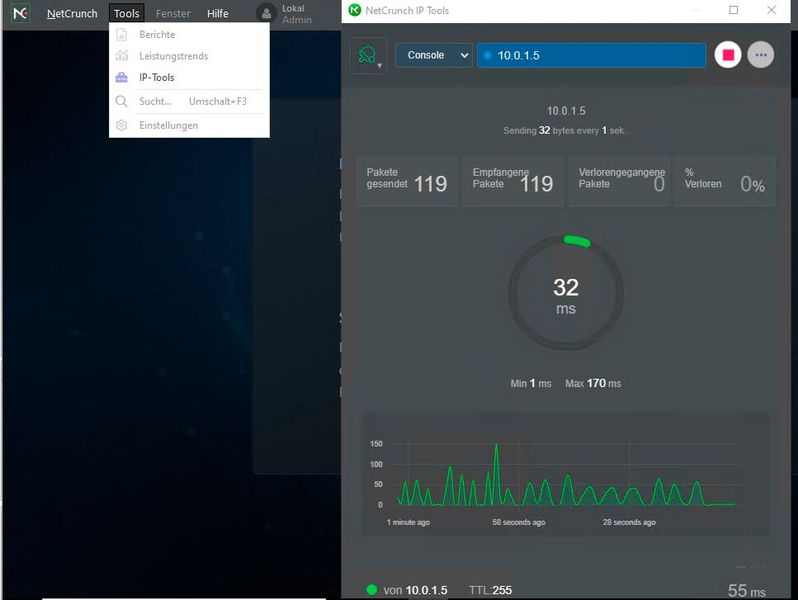Click the '58 seconds ago' axis label

(519, 522)
